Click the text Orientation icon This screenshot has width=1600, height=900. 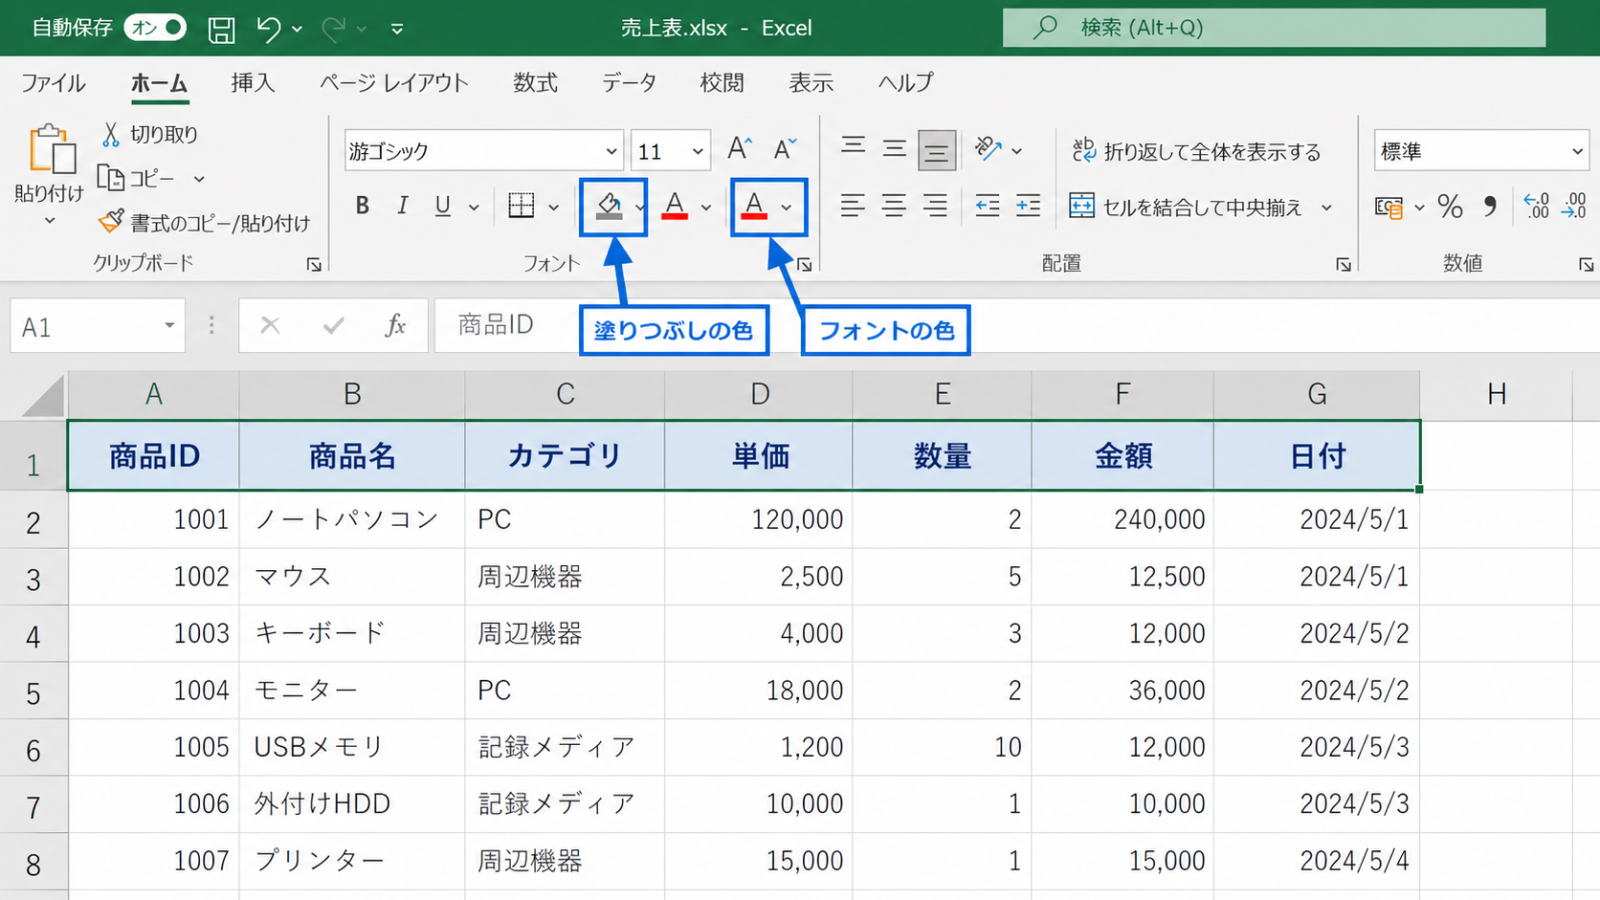(x=988, y=150)
